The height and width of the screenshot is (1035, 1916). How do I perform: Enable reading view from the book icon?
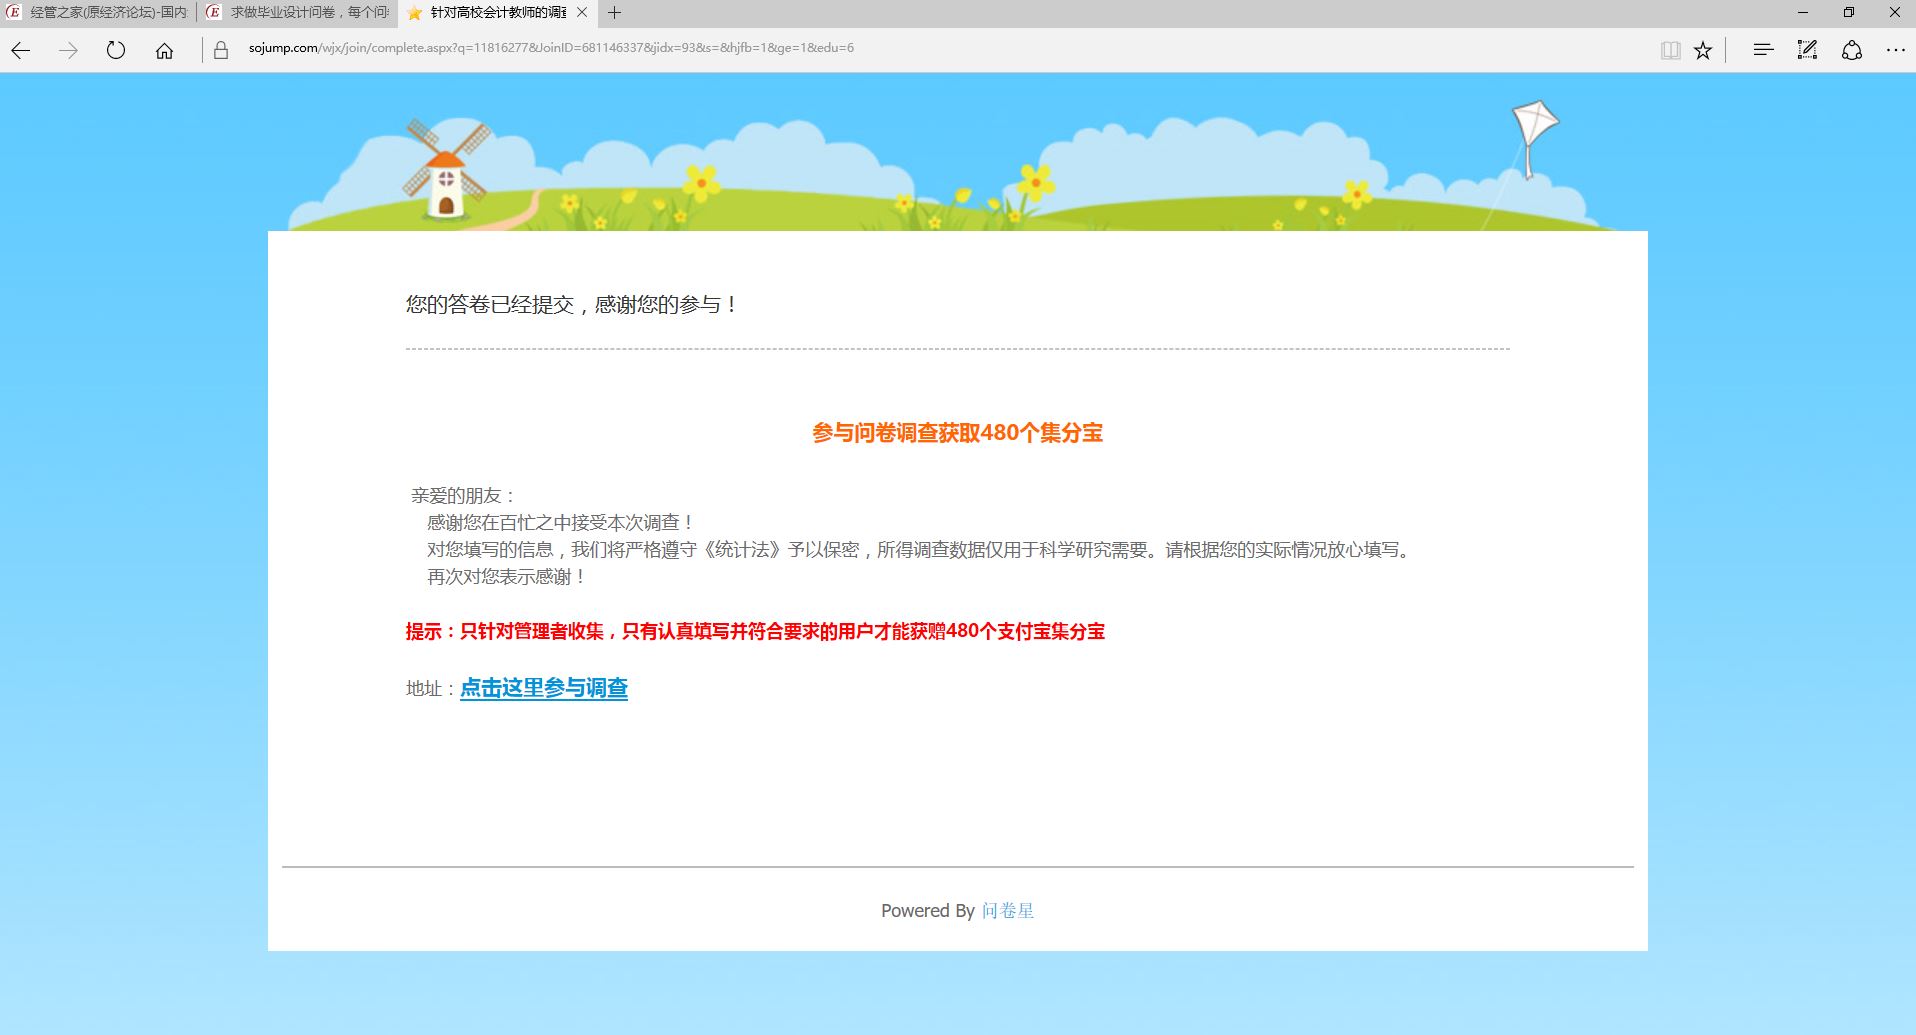click(x=1670, y=50)
